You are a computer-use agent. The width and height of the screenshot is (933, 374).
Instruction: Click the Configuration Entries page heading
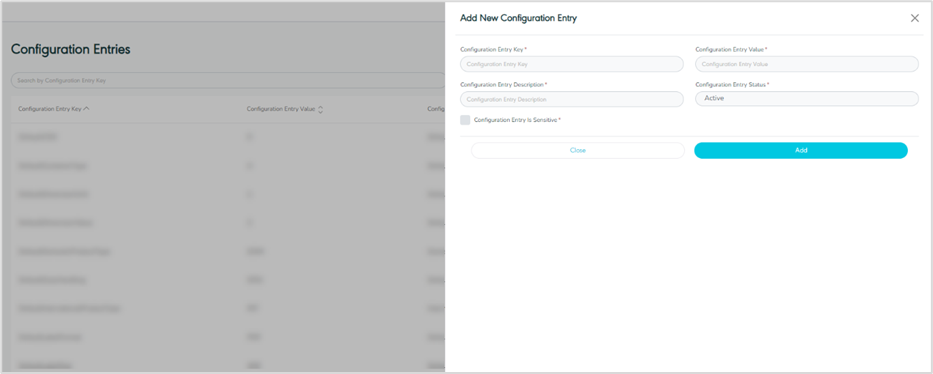[71, 50]
